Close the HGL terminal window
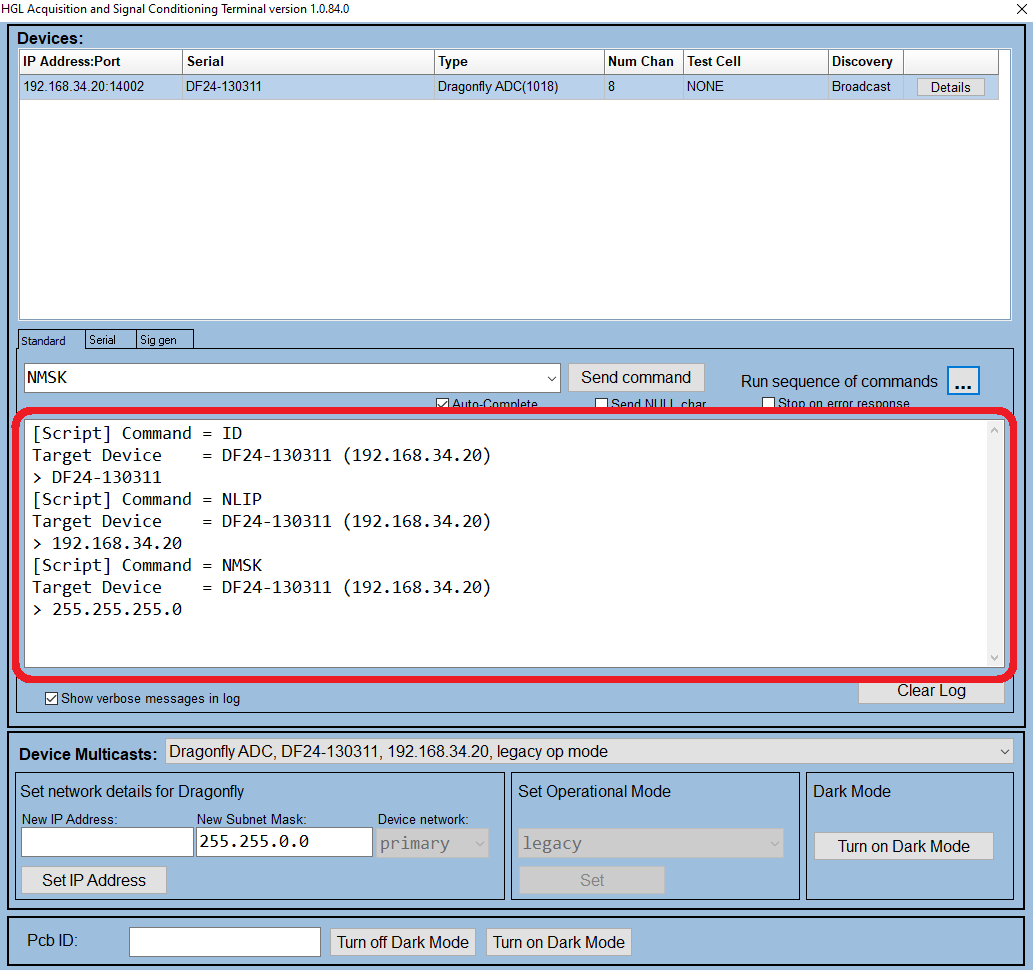Viewport: 1033px width, 970px height. pyautogui.click(x=1021, y=9)
